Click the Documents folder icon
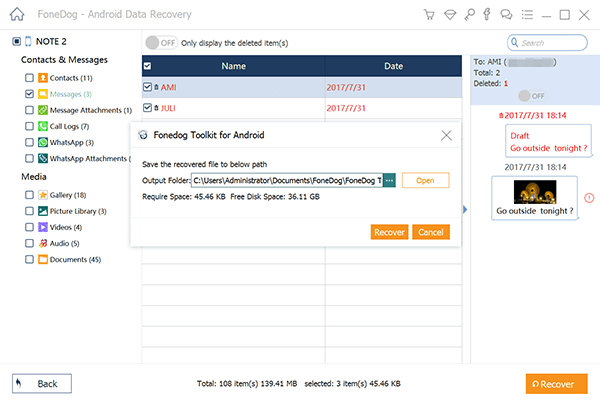The width and height of the screenshot is (600, 402). pyautogui.click(x=43, y=259)
